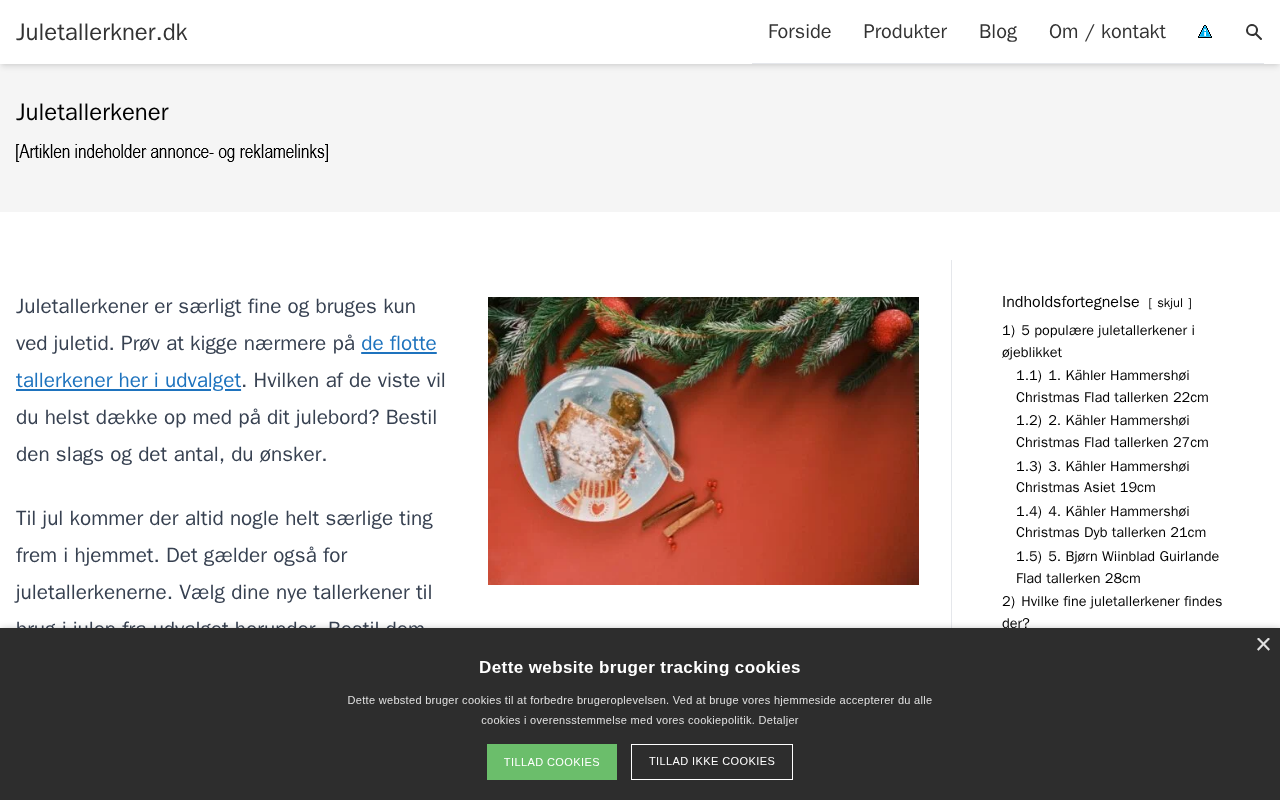1280x800 pixels.
Task: Open the search magnifier icon
Action: pyautogui.click(x=1253, y=32)
